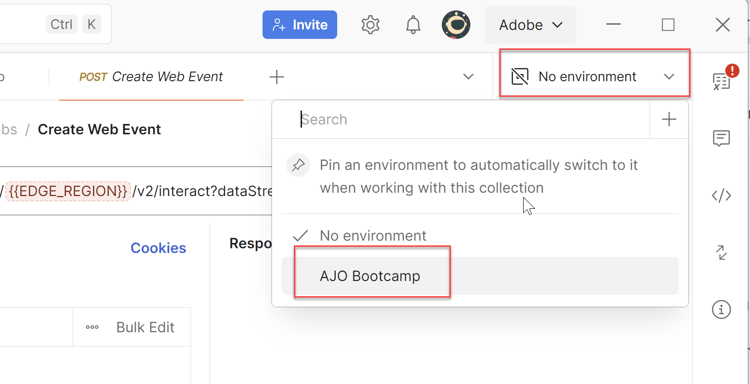Click the {{EDGE_REGION}} variable in URL
The height and width of the screenshot is (384, 750).
[67, 191]
